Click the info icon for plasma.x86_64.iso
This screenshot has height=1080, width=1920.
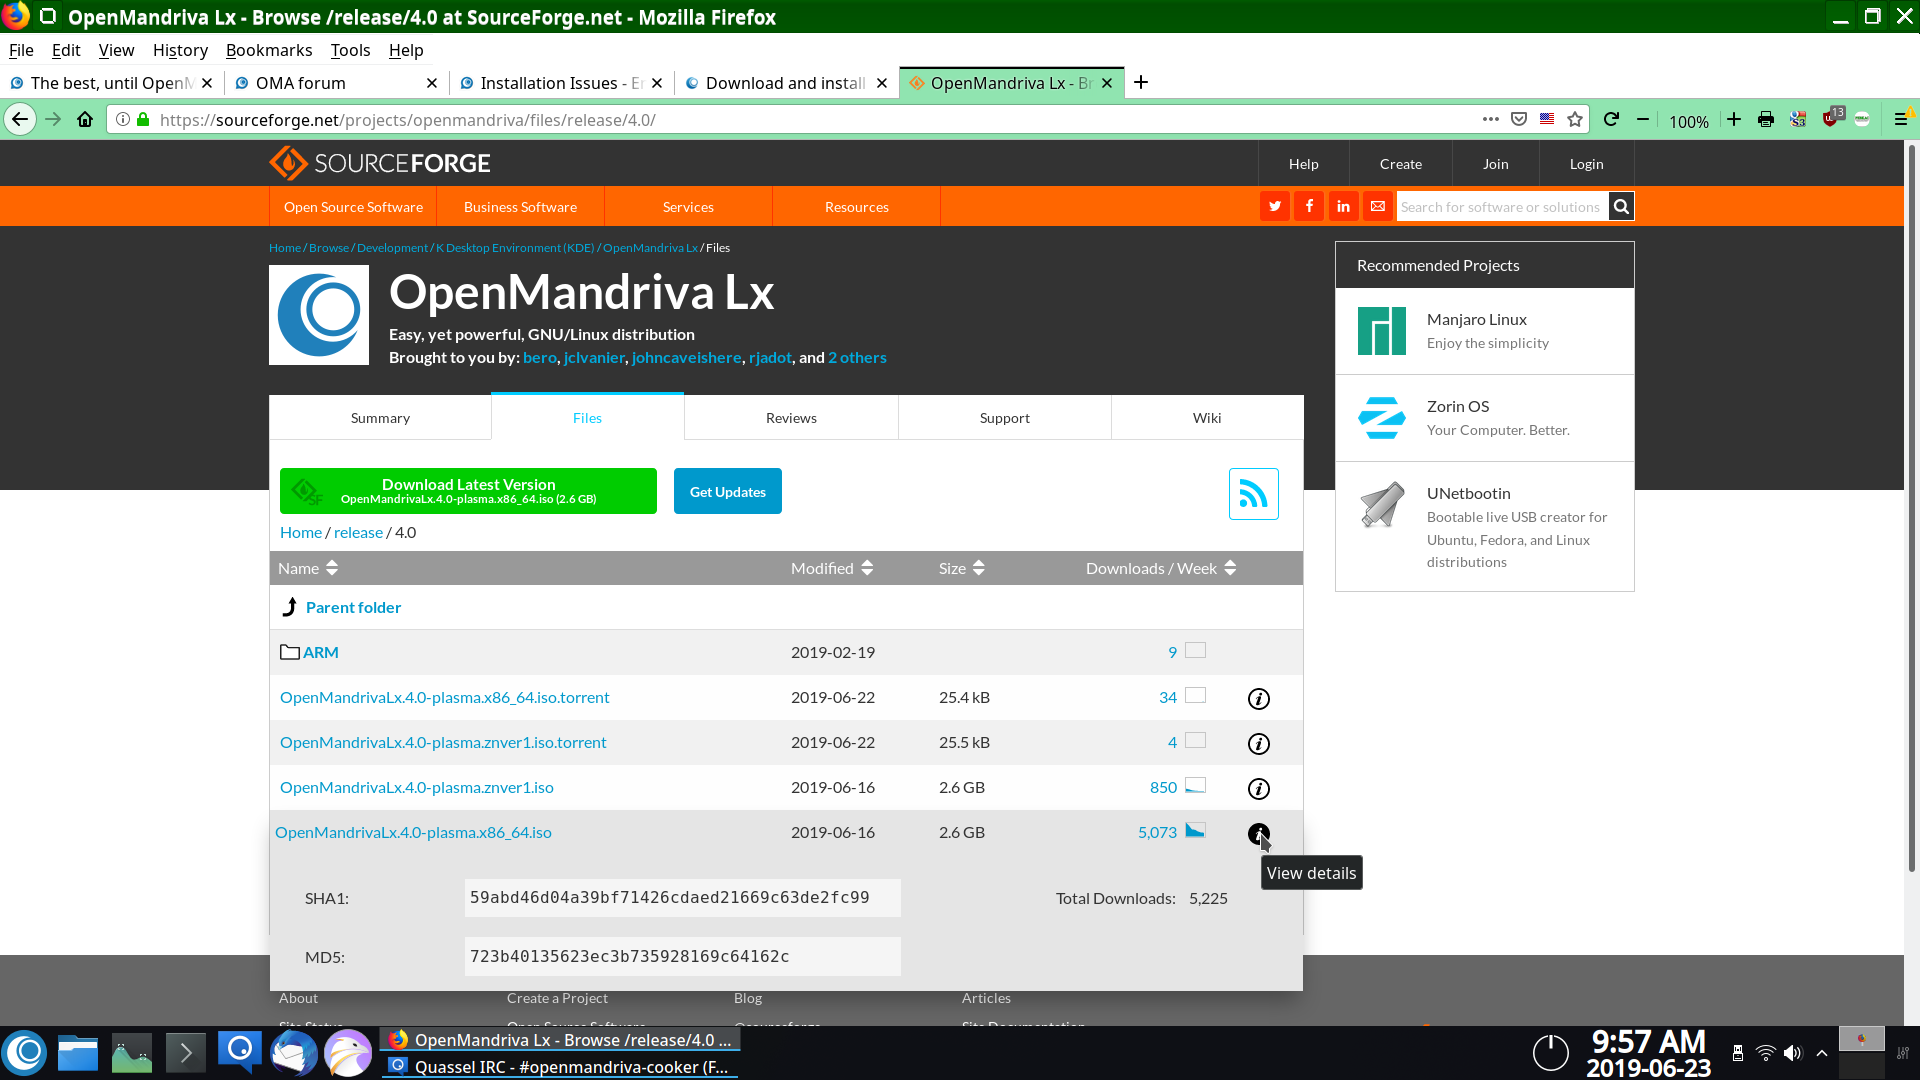(x=1259, y=834)
